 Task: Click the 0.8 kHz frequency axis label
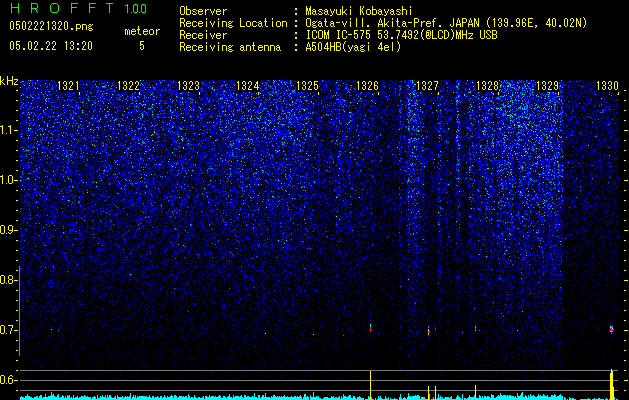8,280
